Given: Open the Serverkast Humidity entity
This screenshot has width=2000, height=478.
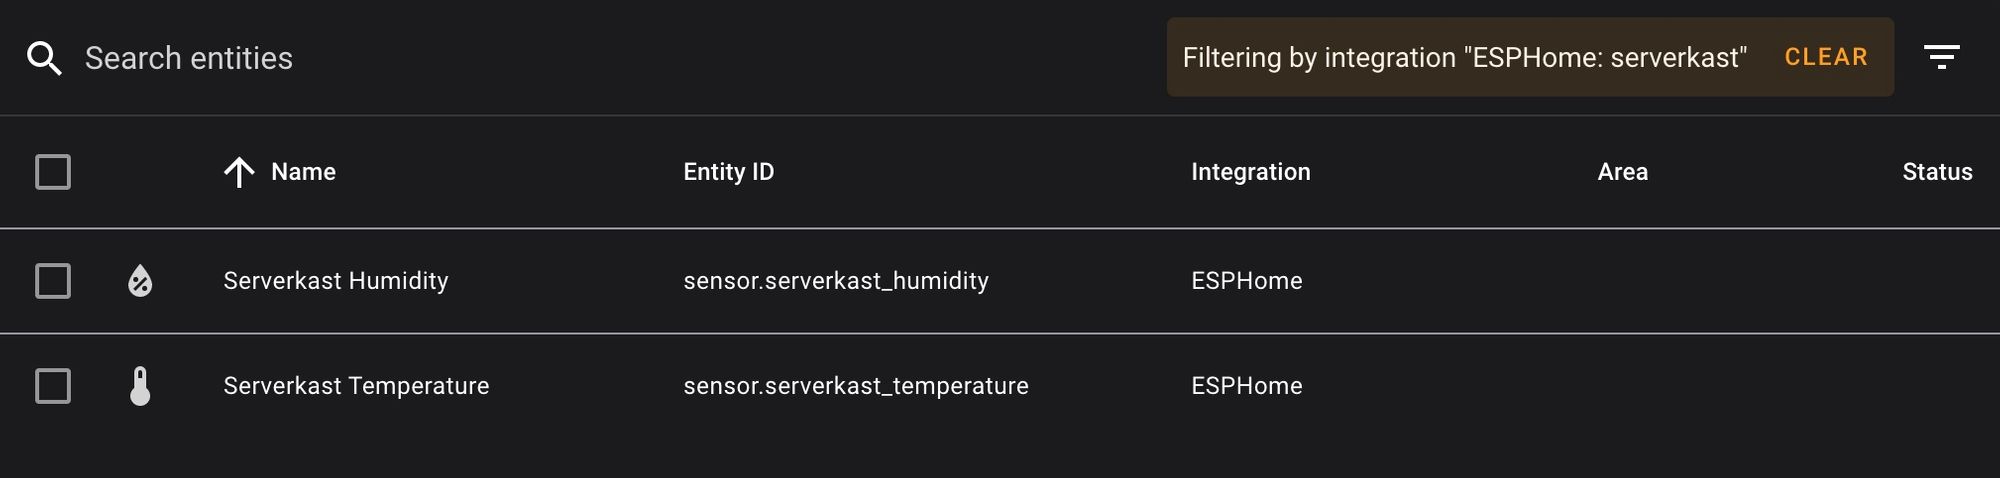Looking at the screenshot, I should [335, 281].
